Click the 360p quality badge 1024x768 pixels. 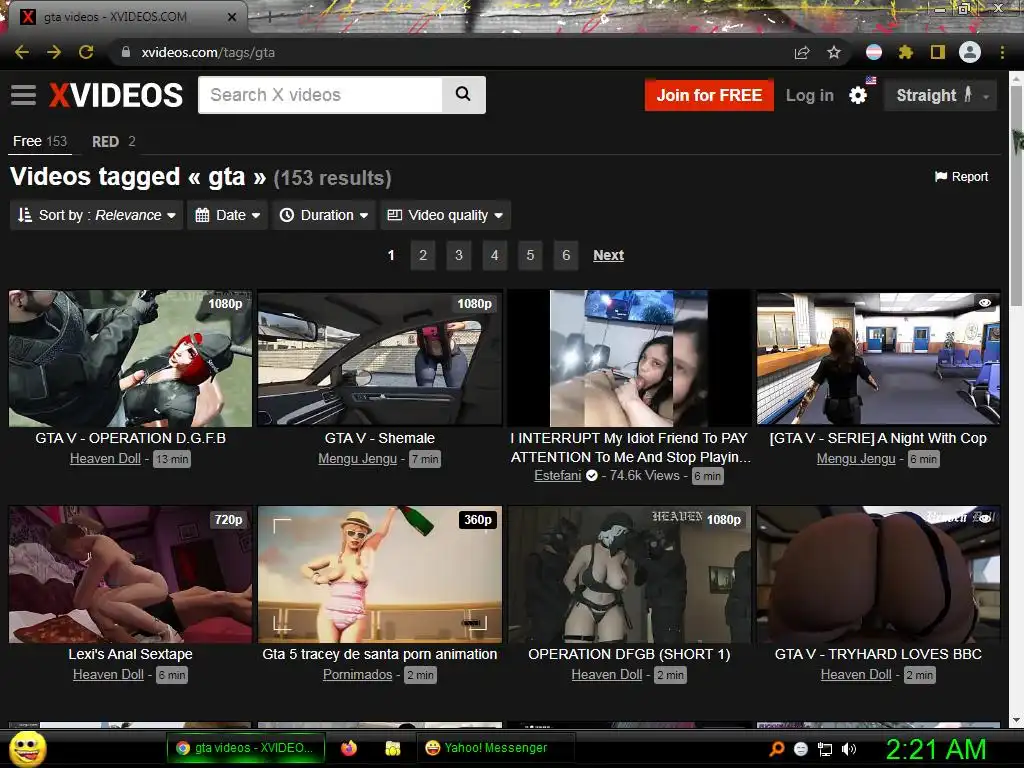tap(478, 520)
